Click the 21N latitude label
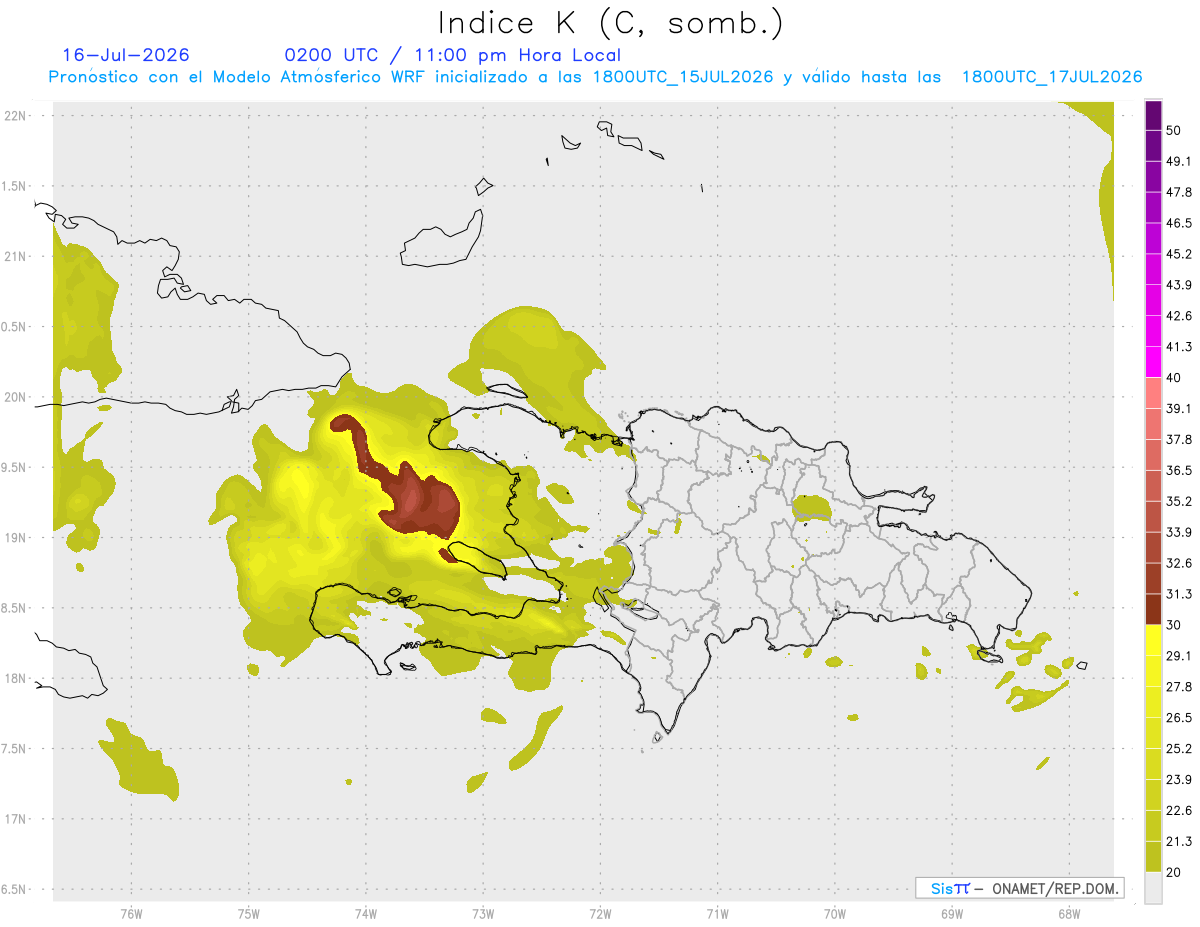 (x=15, y=256)
